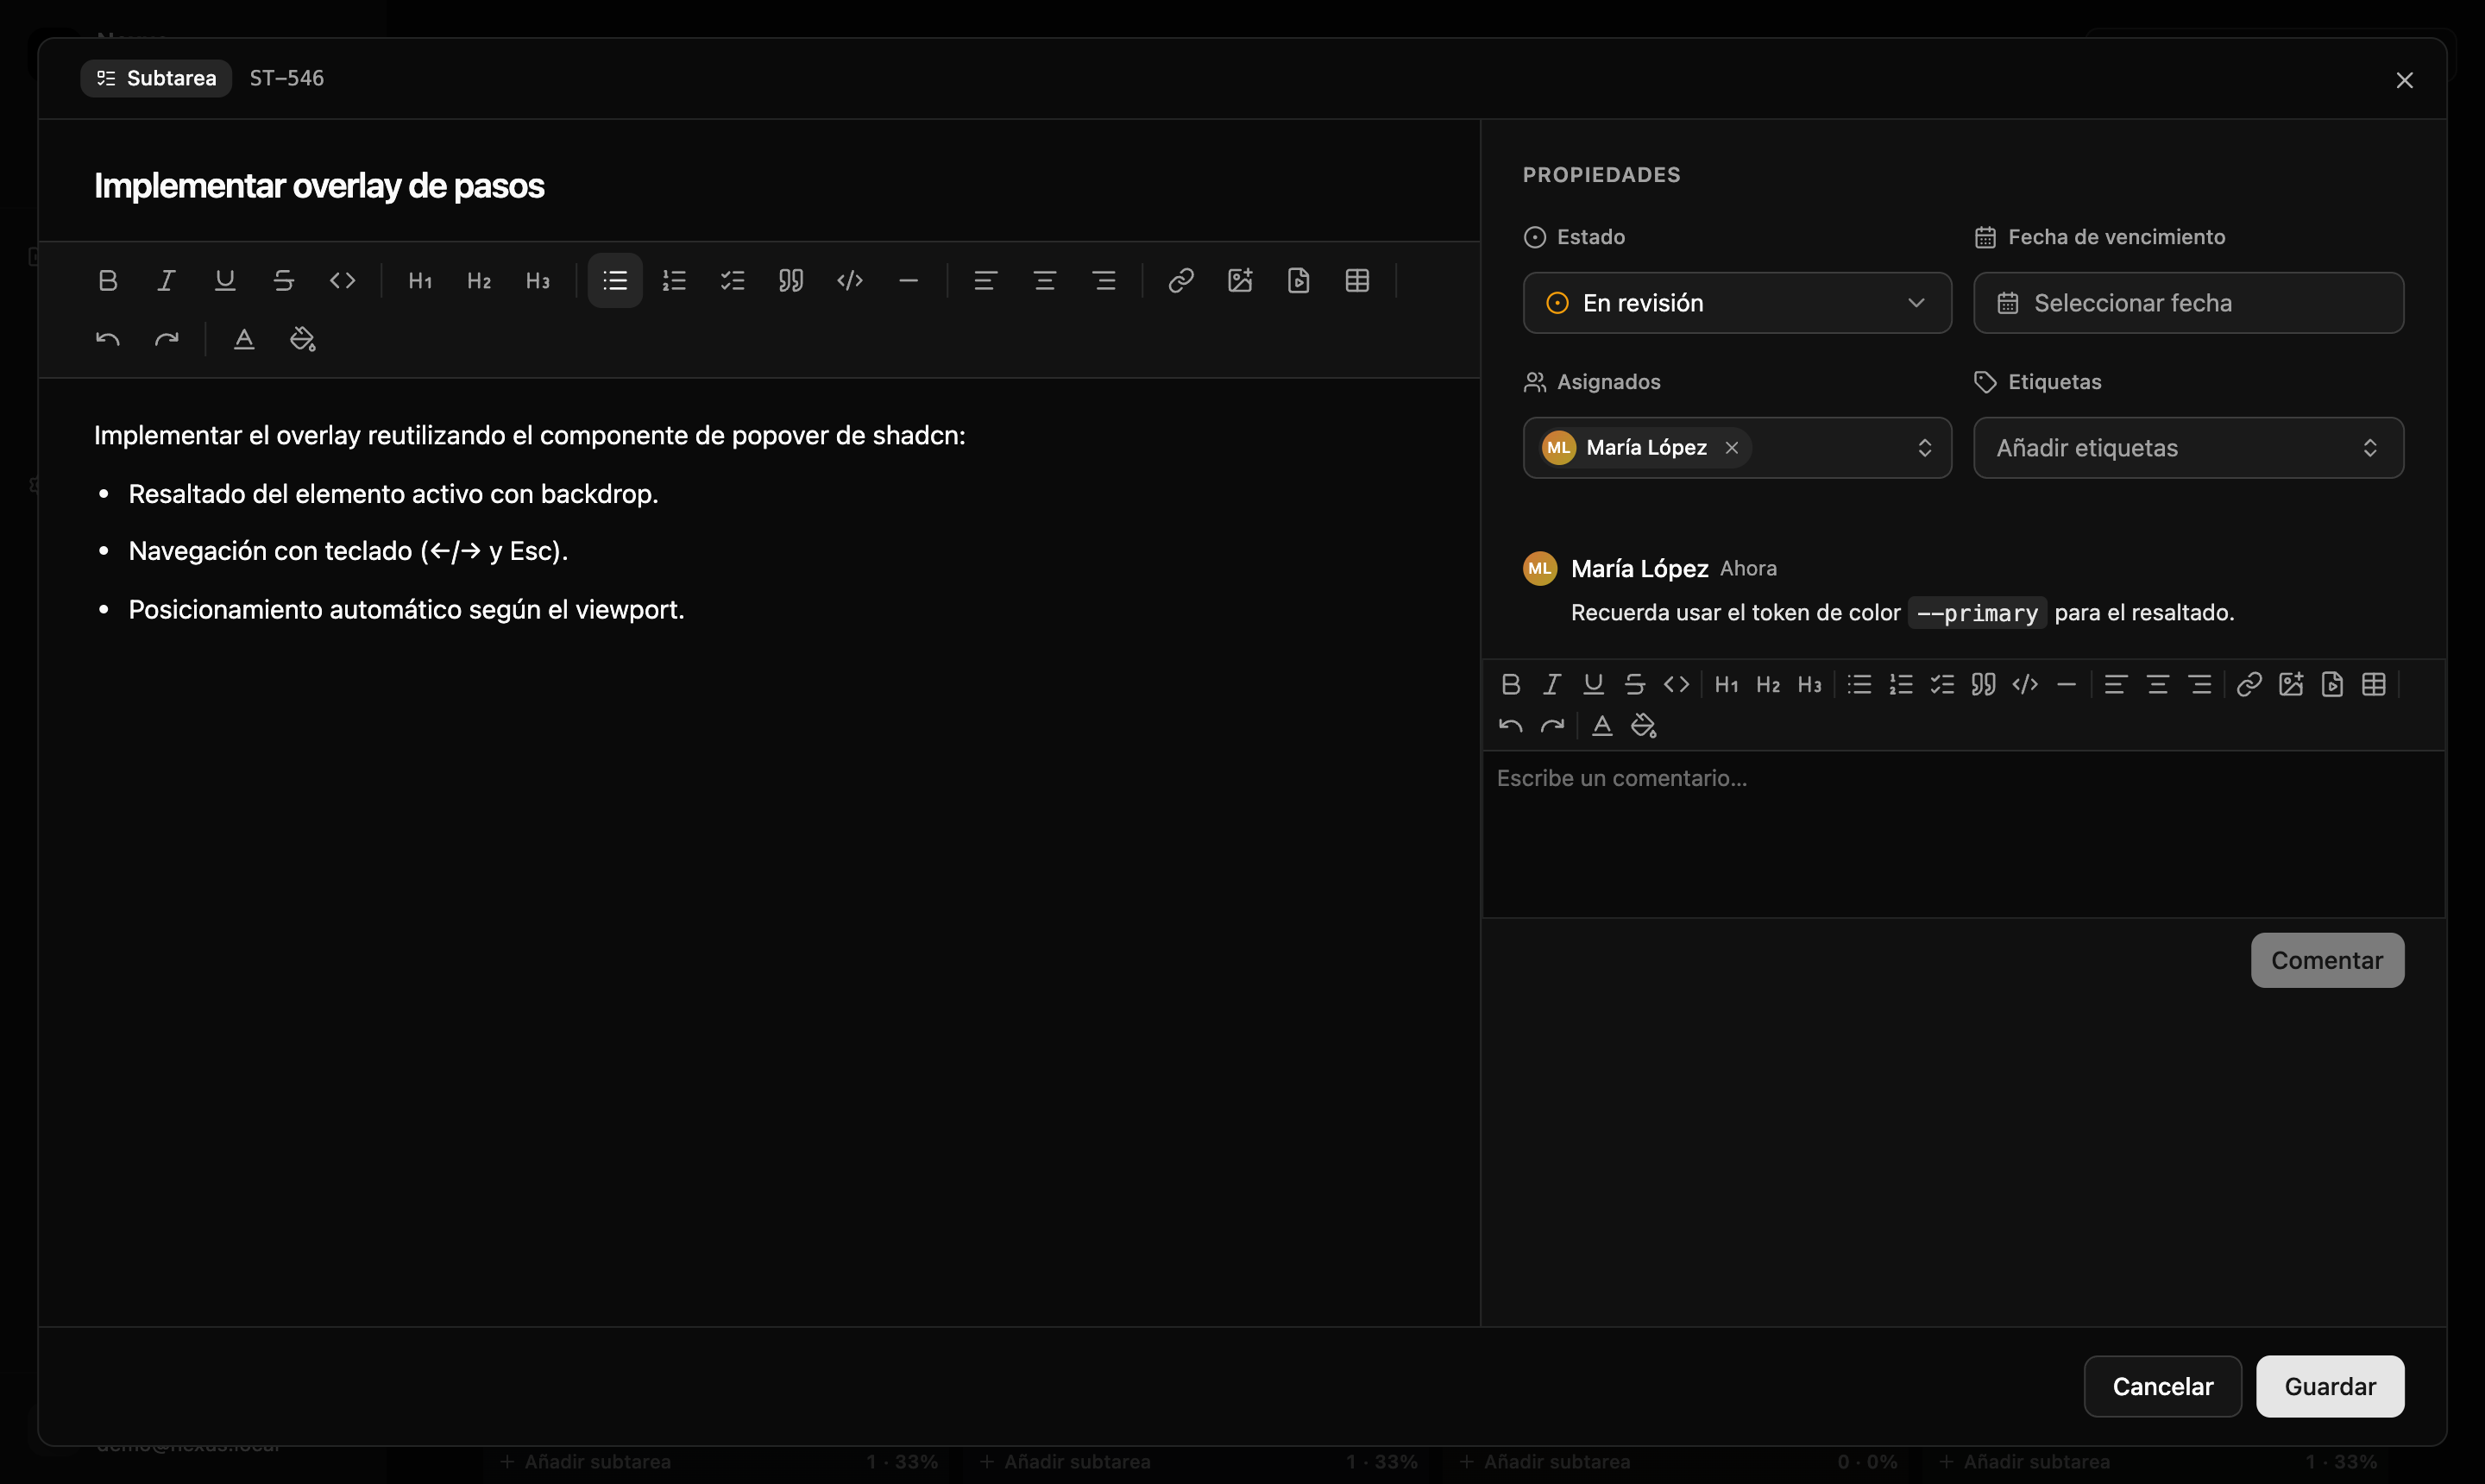This screenshot has height=1484, width=2485.
Task: Click the Escribe un comentario field
Action: pos(1964,834)
